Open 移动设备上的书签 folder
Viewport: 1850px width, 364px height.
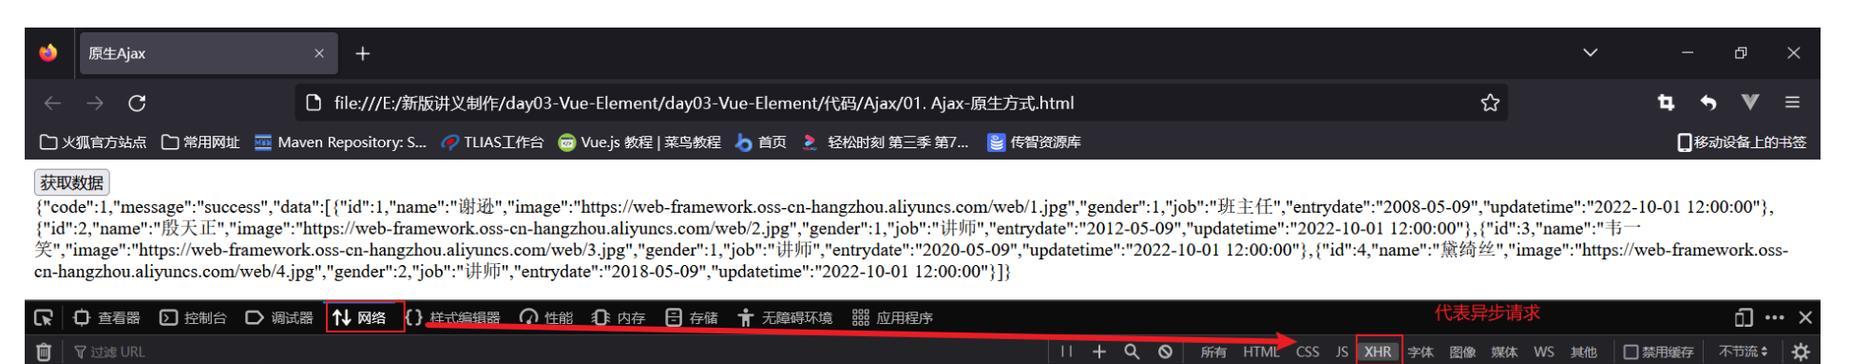(x=1741, y=142)
